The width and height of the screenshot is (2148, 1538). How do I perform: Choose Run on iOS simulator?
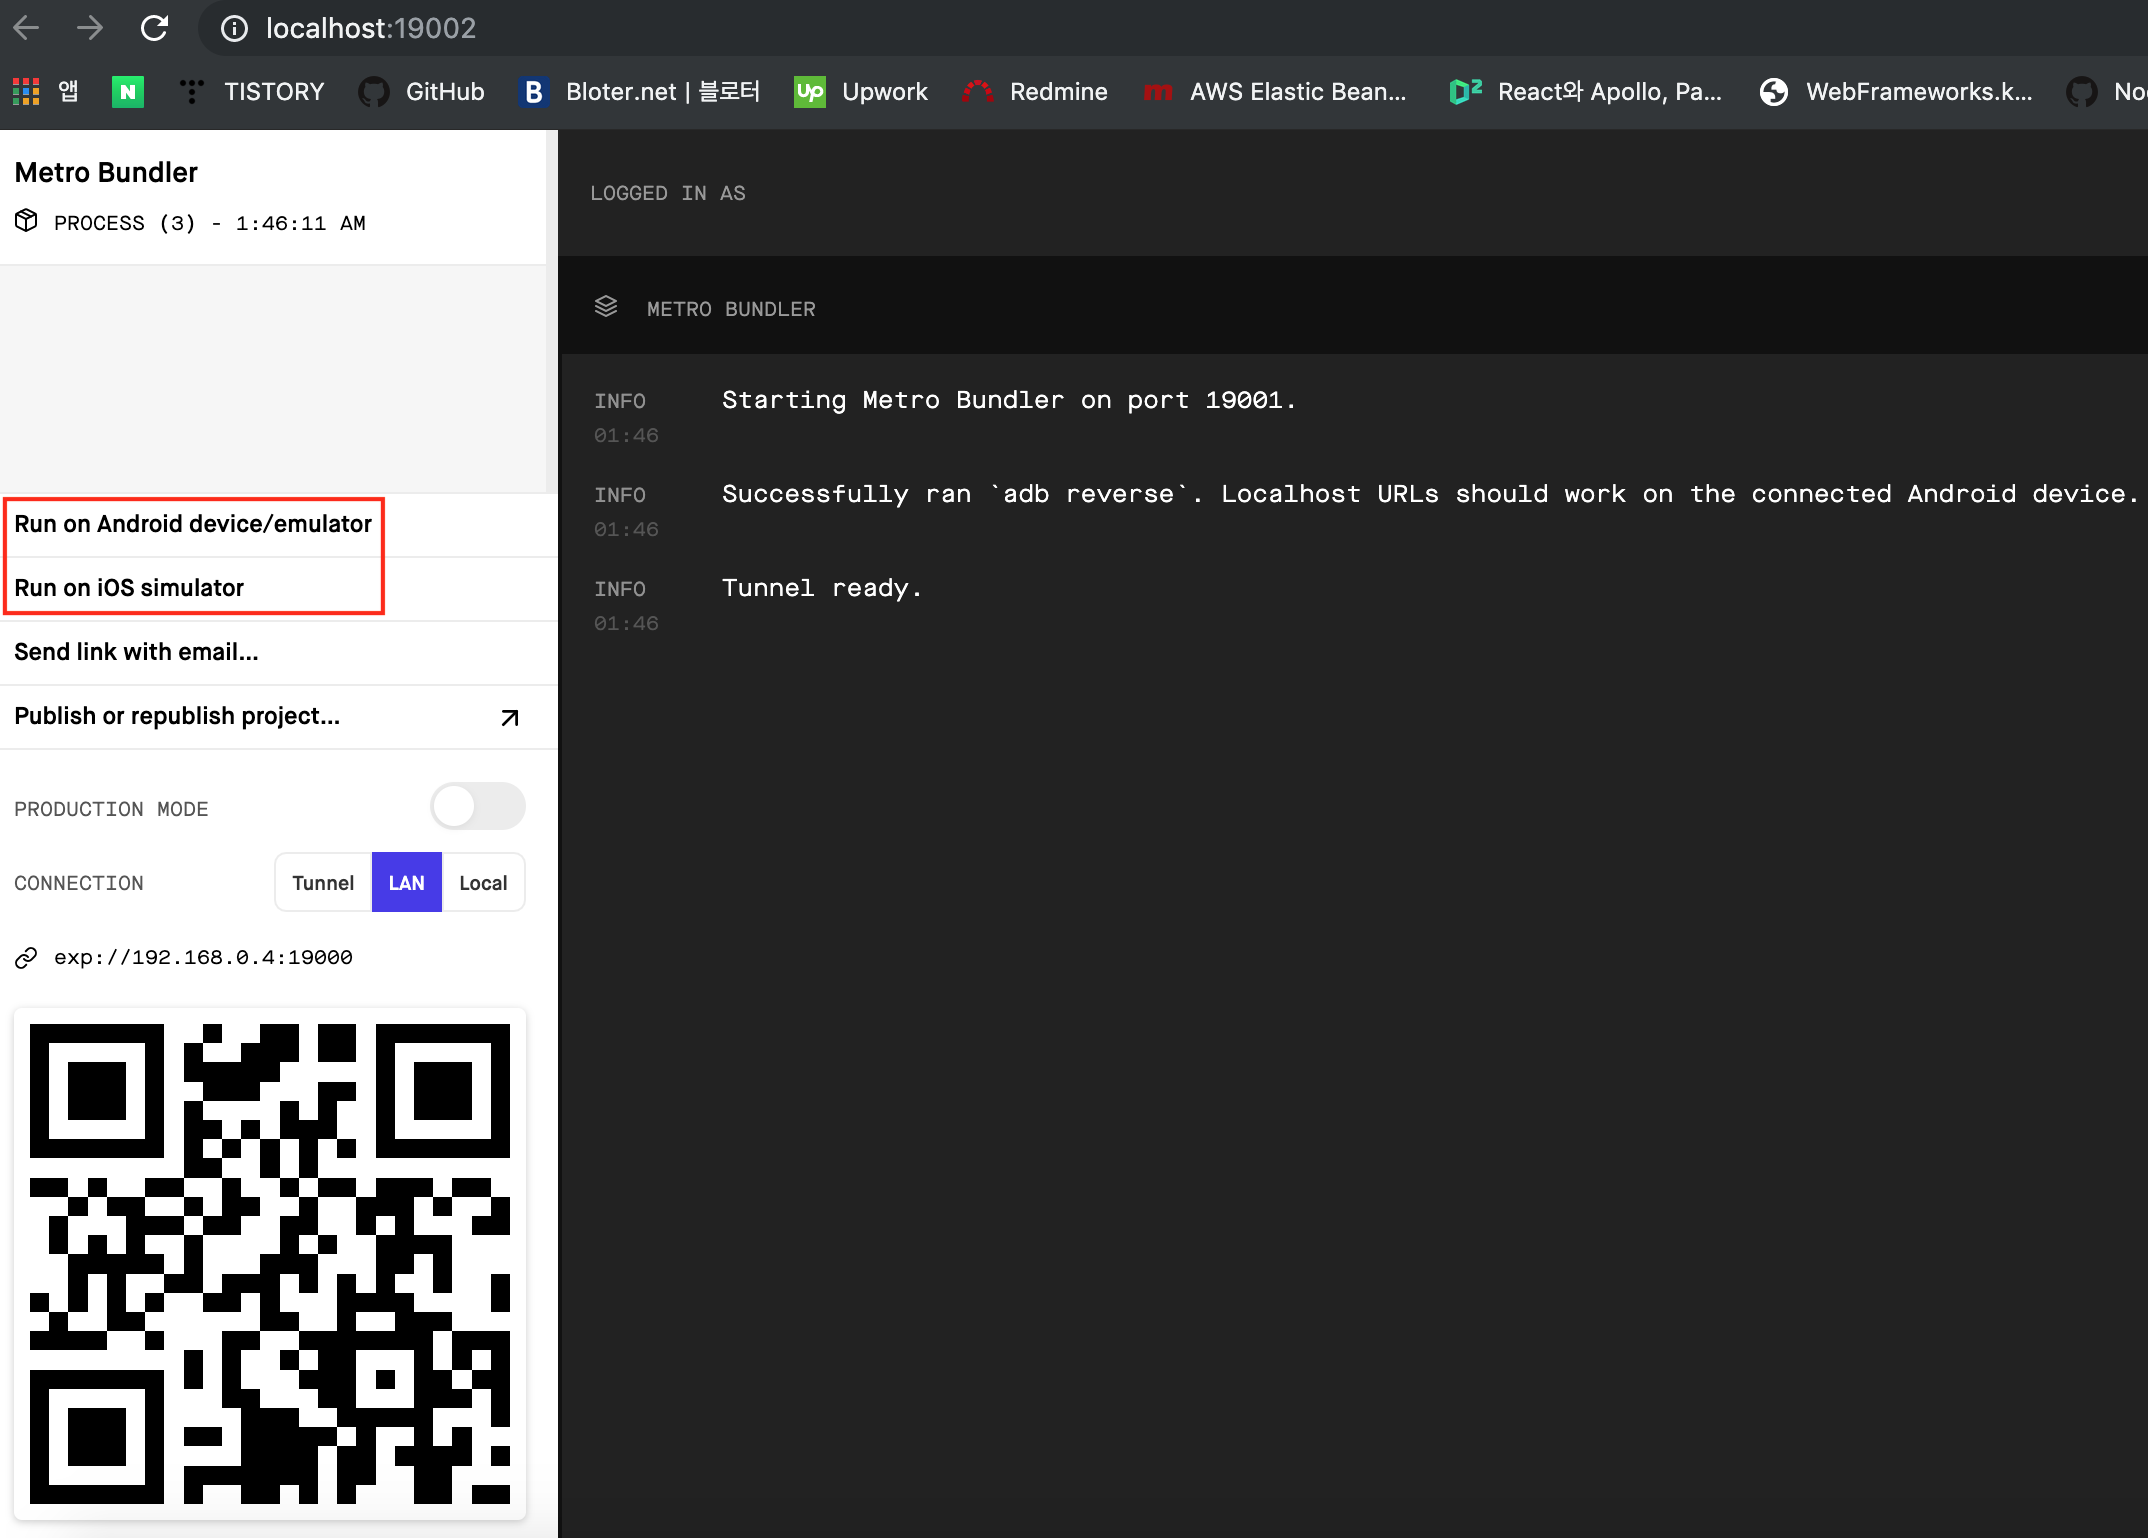pyautogui.click(x=129, y=588)
